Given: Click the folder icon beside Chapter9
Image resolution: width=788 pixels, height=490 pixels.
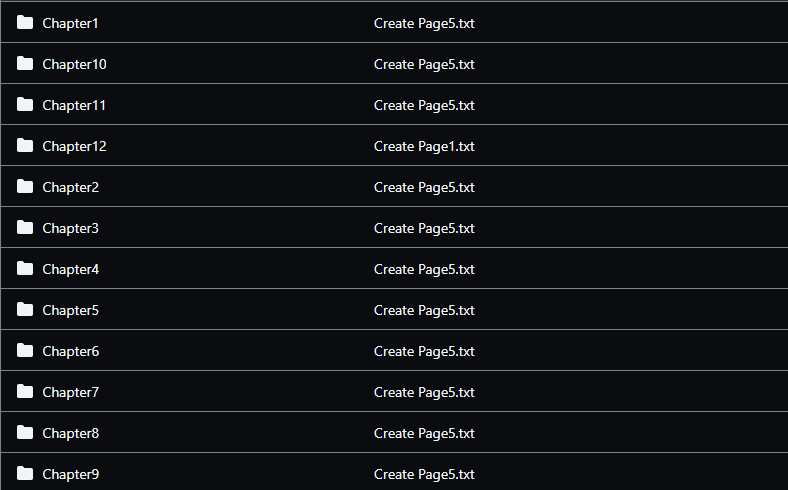Looking at the screenshot, I should point(25,473).
